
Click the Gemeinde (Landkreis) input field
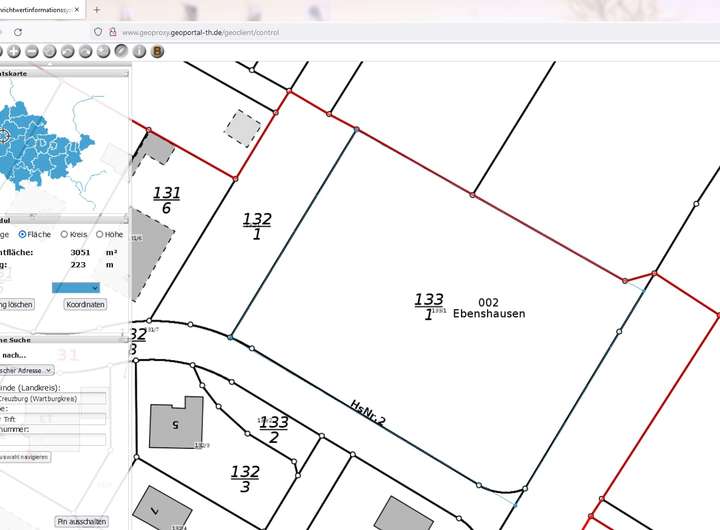coord(53,398)
